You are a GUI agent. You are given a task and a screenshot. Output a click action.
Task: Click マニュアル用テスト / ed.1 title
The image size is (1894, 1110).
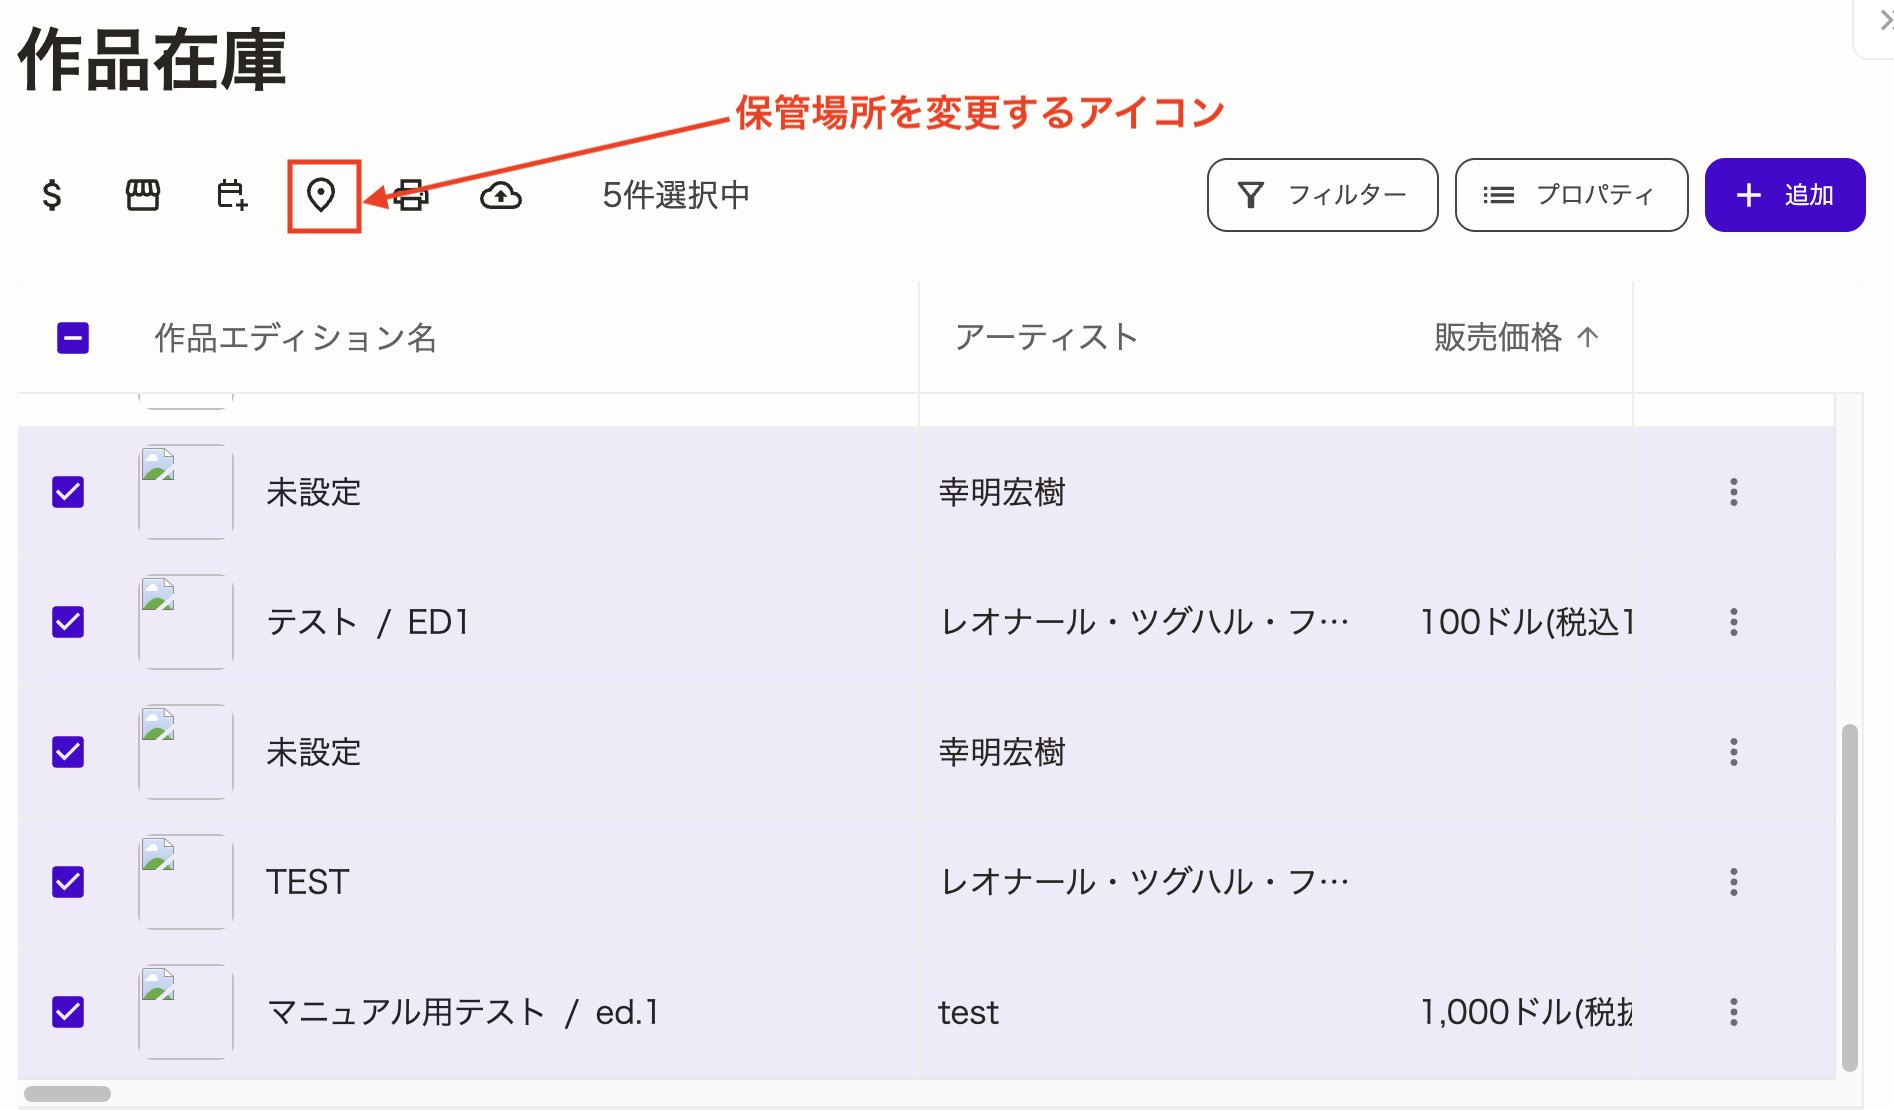tap(462, 1012)
